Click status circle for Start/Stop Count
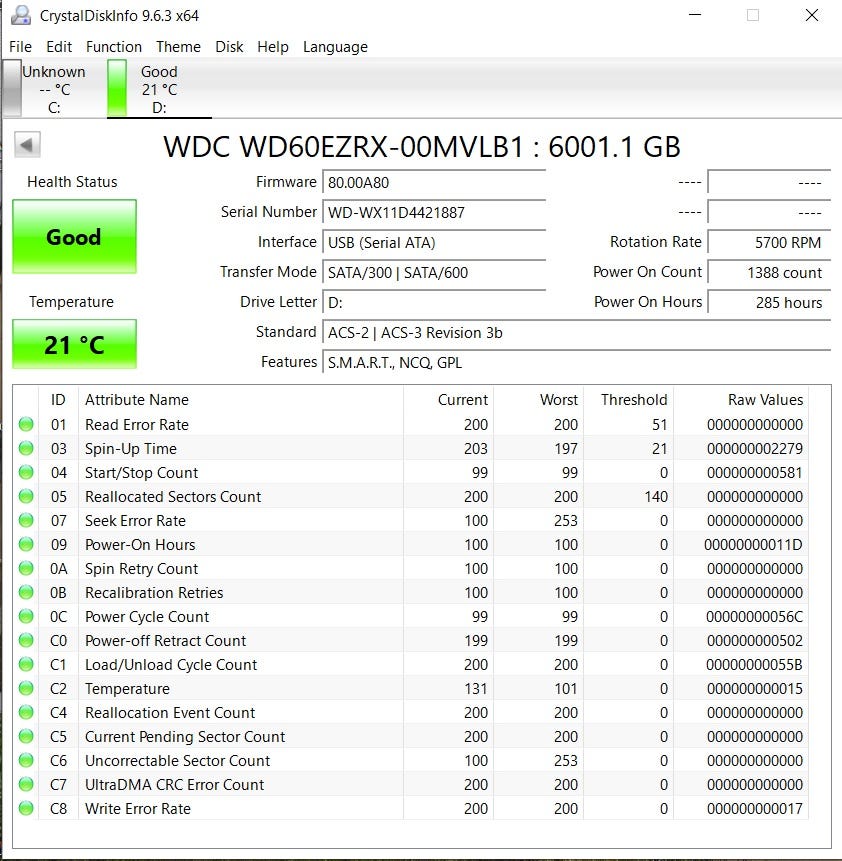Viewport: 842px width, 861px height. point(26,472)
